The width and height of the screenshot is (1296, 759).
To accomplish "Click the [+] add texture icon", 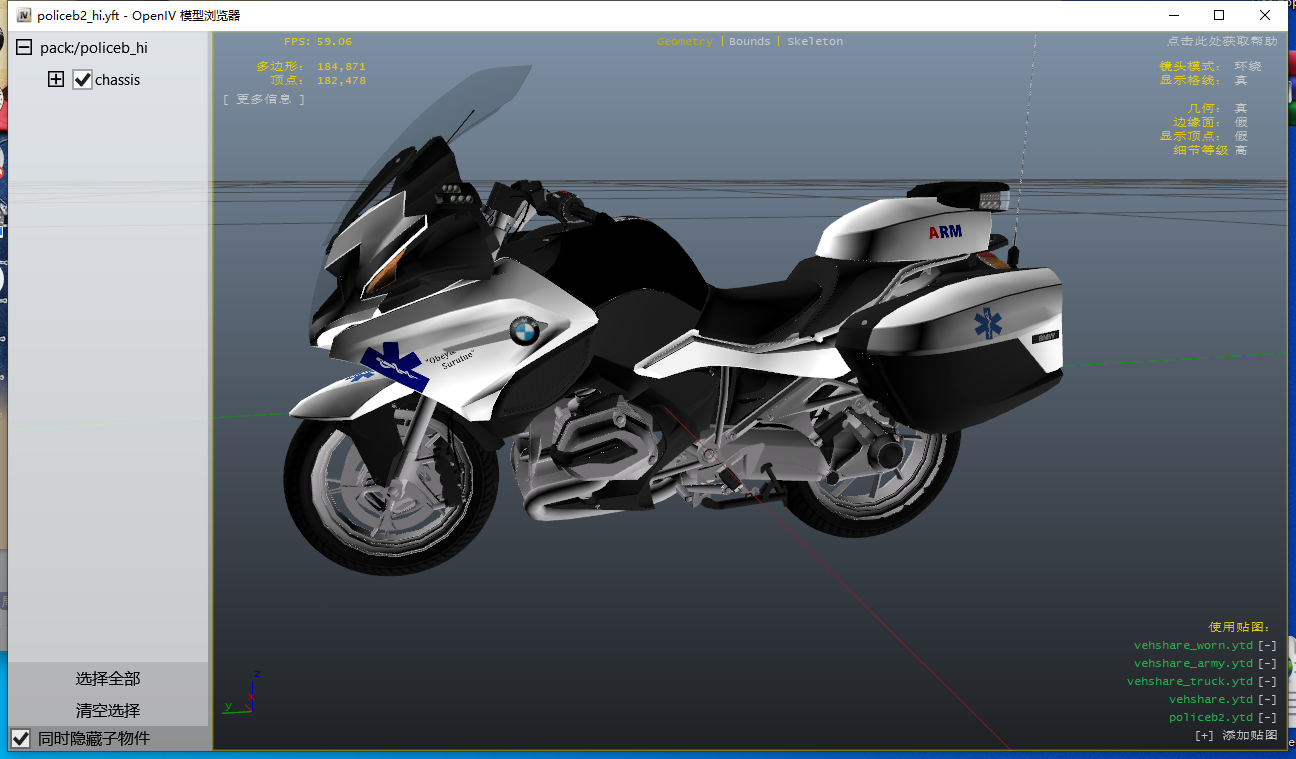I will [1204, 736].
